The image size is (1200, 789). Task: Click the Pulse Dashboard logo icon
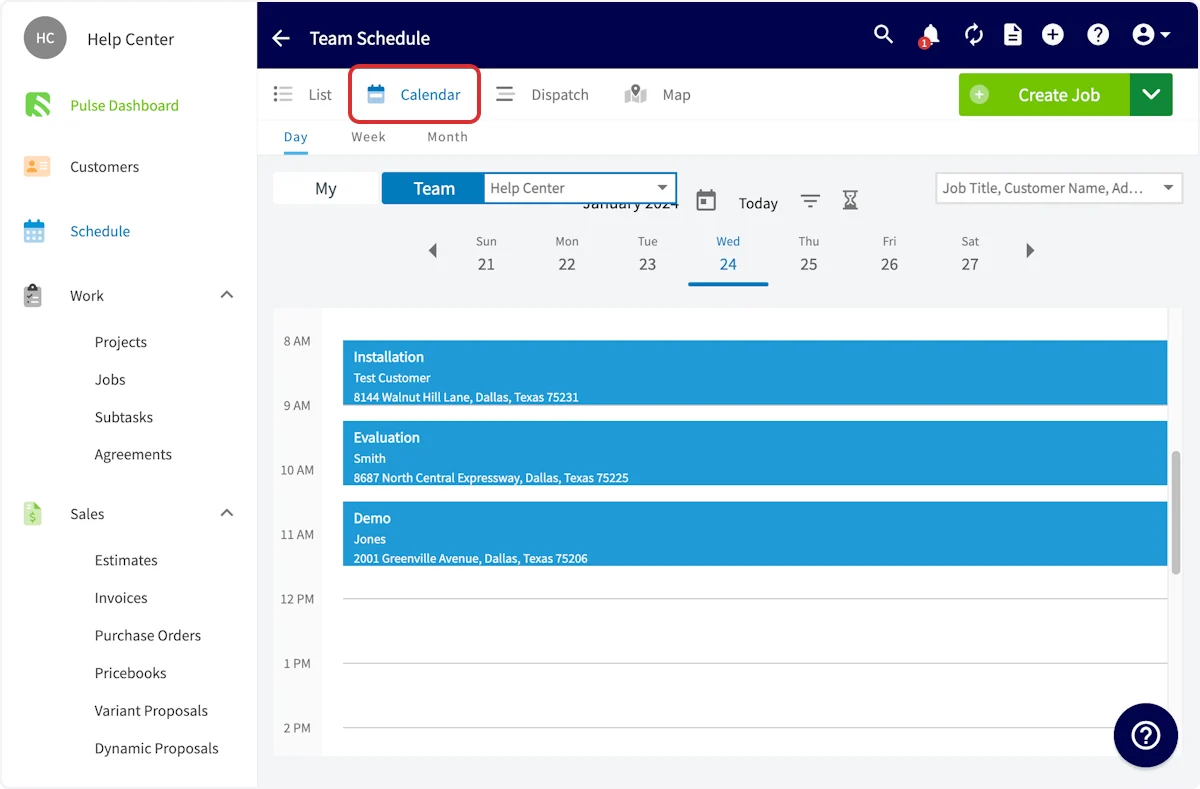[x=37, y=105]
